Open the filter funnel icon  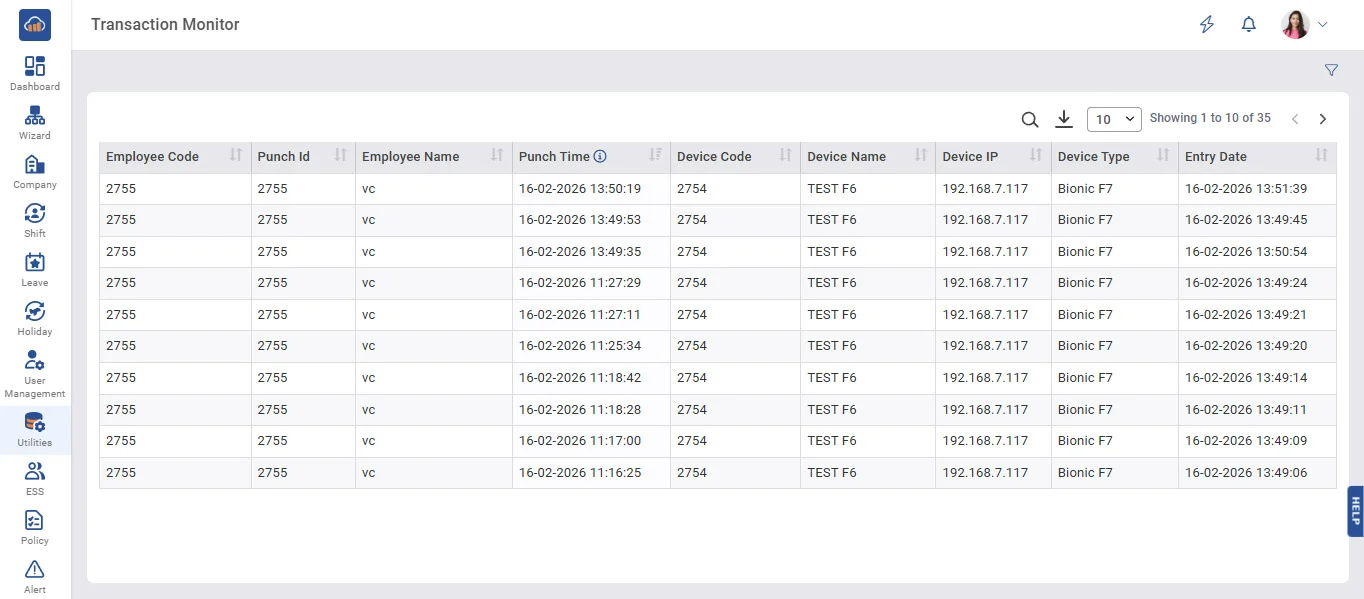click(x=1331, y=70)
